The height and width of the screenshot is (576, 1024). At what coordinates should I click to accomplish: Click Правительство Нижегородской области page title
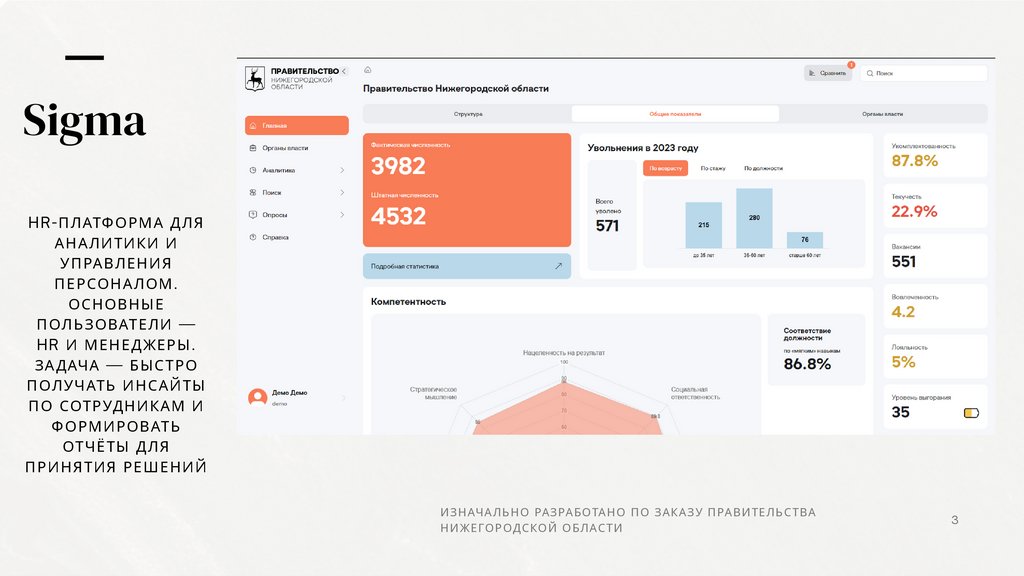(x=456, y=89)
